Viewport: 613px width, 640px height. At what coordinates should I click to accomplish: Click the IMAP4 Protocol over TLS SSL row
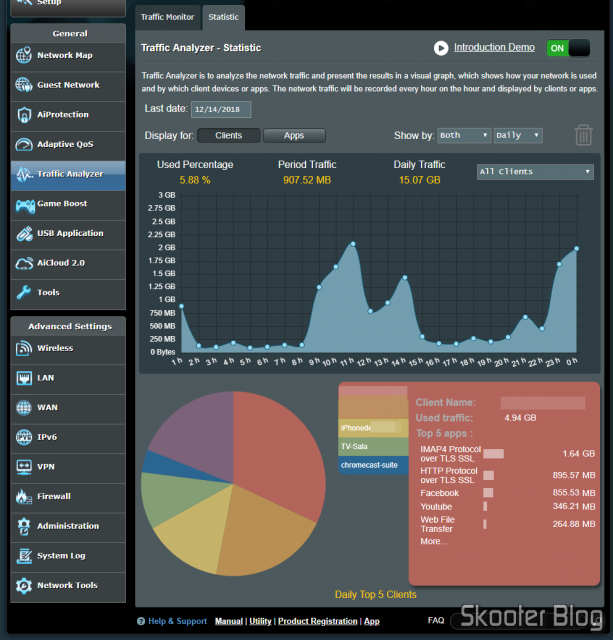(x=507, y=454)
